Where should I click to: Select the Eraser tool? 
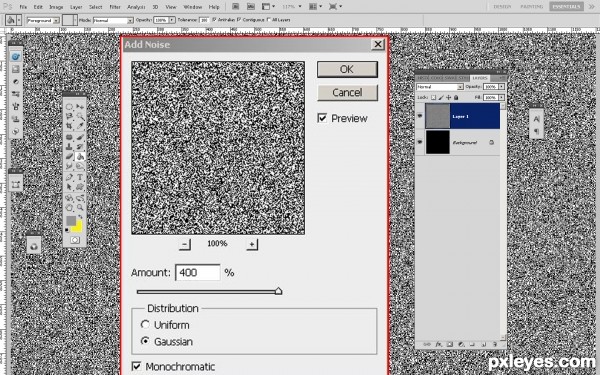click(x=69, y=156)
